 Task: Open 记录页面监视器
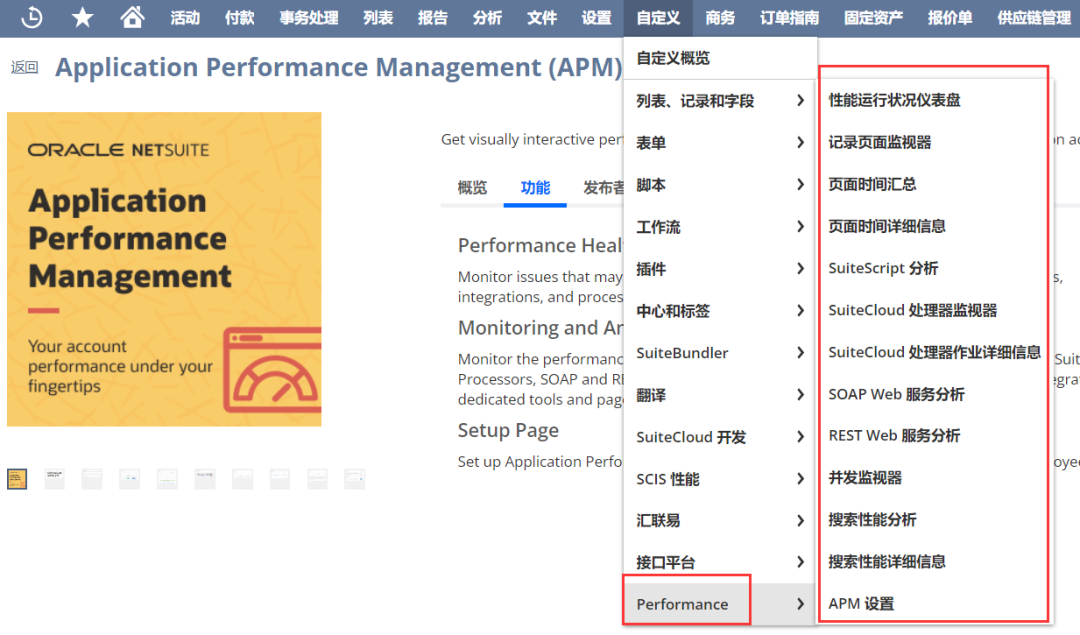point(880,143)
